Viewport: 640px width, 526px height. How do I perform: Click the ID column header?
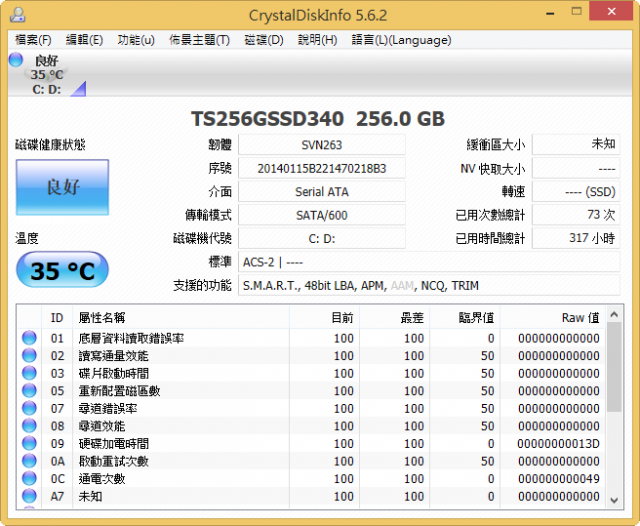(57, 317)
